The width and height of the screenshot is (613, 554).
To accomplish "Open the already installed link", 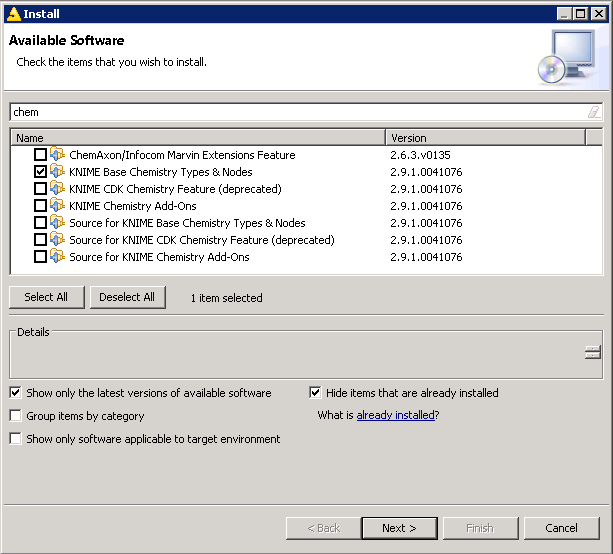I will [395, 415].
